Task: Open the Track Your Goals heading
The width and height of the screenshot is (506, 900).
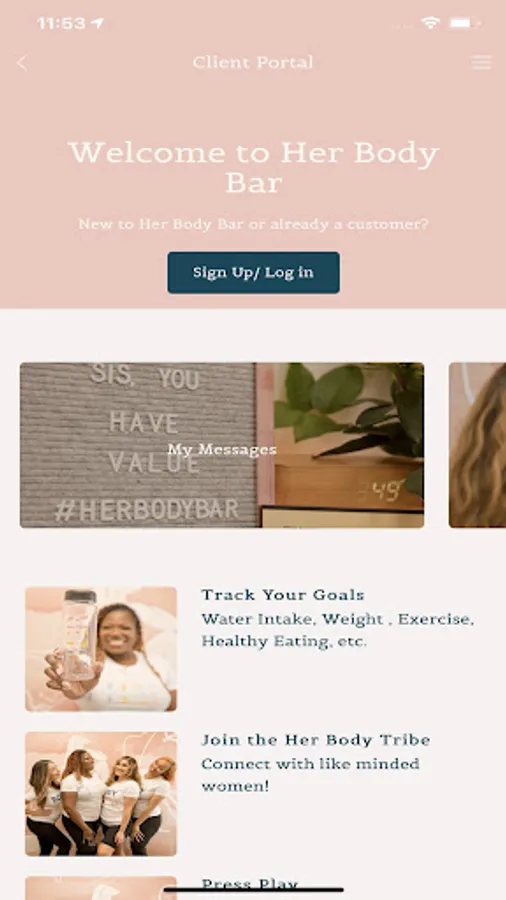Action: [x=283, y=595]
